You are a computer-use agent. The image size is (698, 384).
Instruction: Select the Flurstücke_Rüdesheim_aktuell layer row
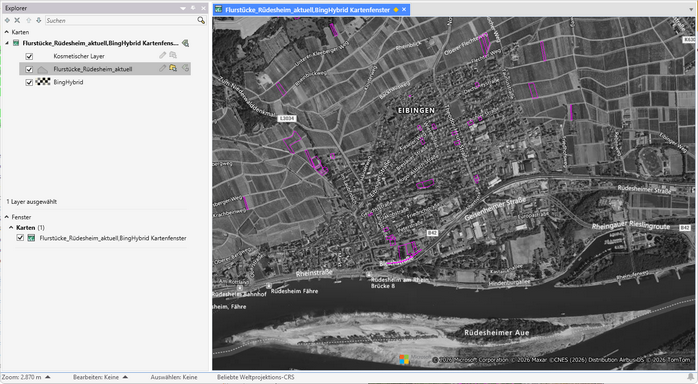pyautogui.click(x=105, y=69)
